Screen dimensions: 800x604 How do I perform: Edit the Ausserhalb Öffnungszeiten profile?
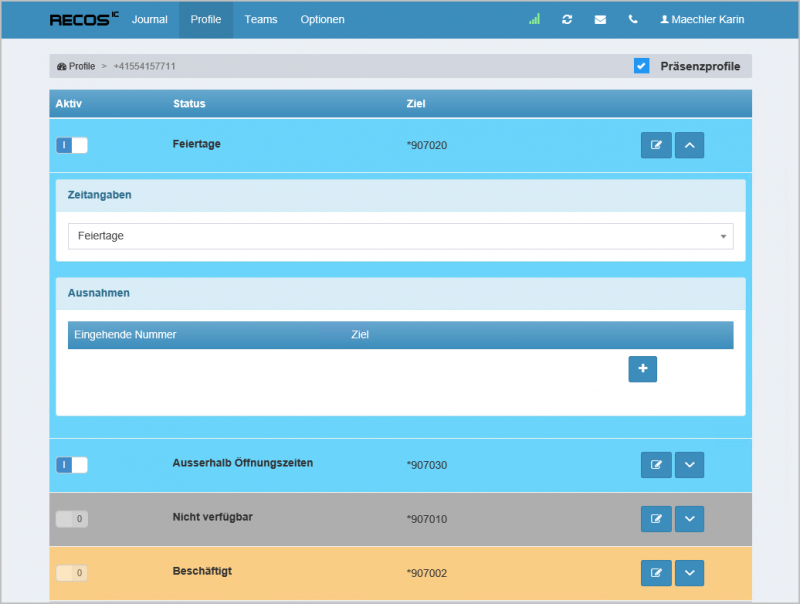click(x=656, y=465)
